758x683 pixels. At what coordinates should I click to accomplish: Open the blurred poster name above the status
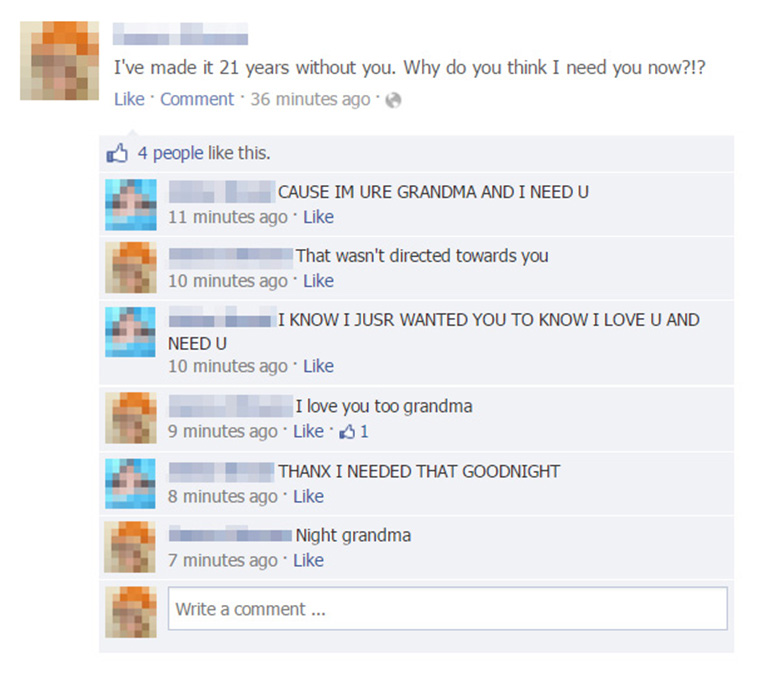tap(180, 34)
